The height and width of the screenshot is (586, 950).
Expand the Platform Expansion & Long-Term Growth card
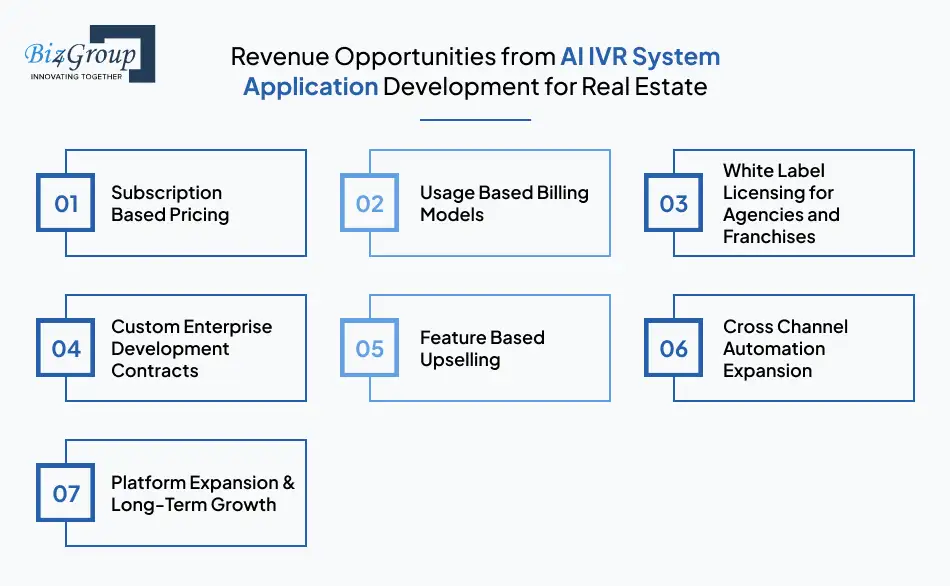click(185, 492)
